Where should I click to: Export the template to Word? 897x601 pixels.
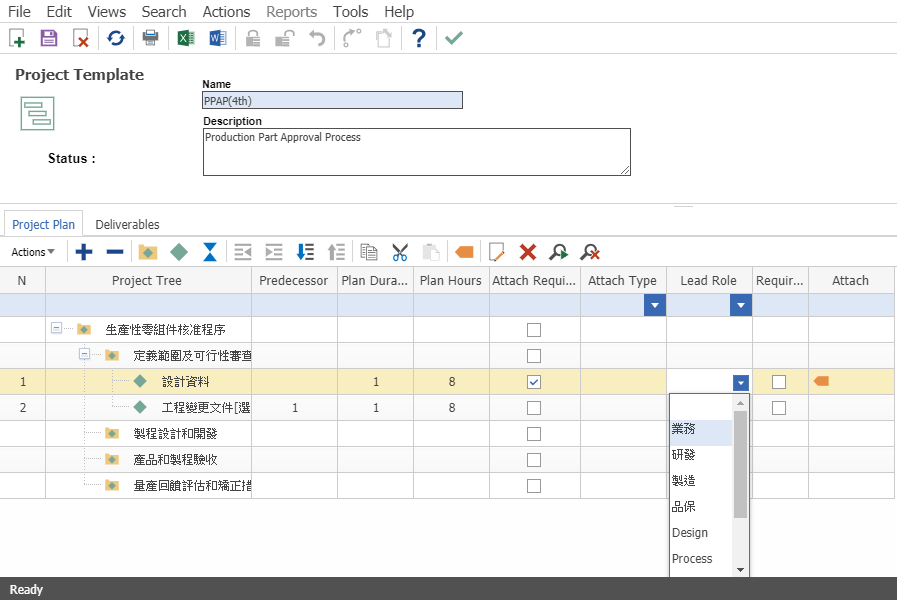tap(217, 37)
